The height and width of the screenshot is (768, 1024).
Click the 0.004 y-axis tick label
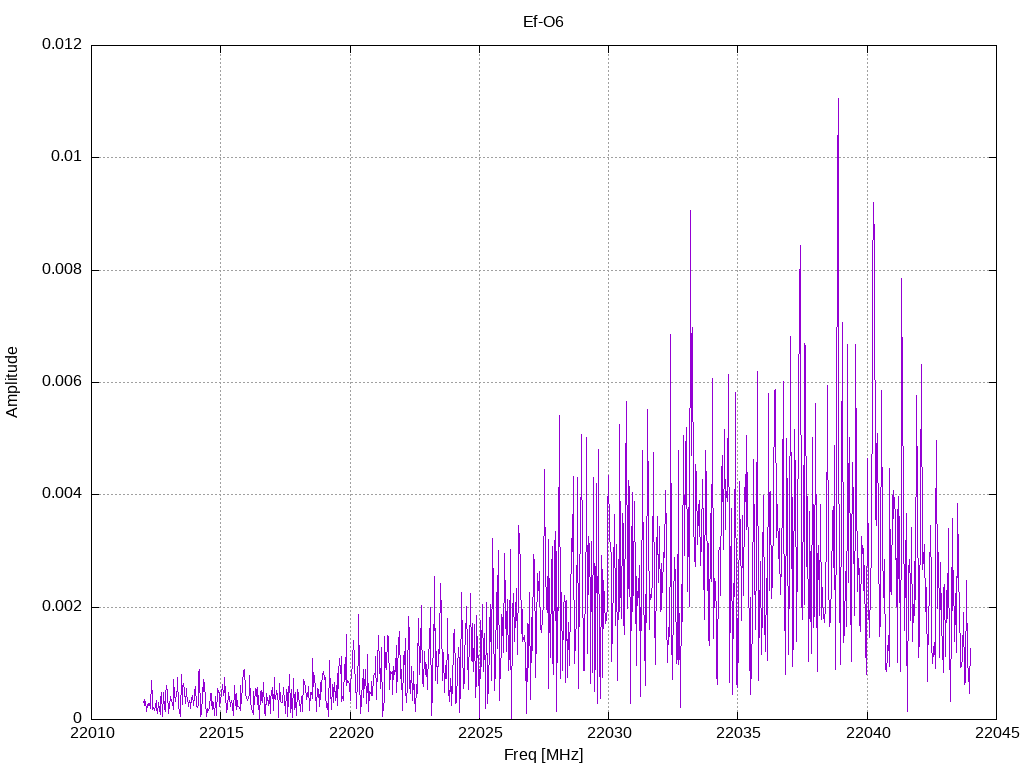click(62, 494)
